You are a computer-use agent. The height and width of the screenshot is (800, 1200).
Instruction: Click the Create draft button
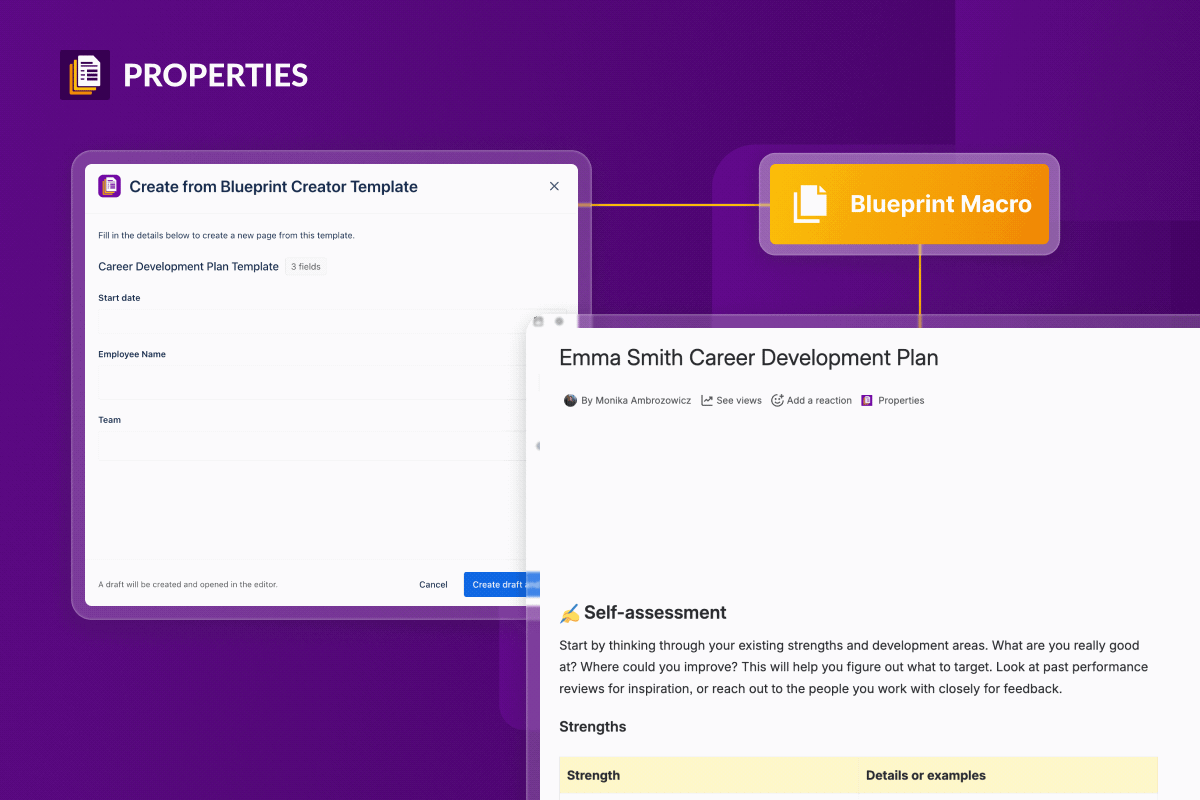coord(501,585)
